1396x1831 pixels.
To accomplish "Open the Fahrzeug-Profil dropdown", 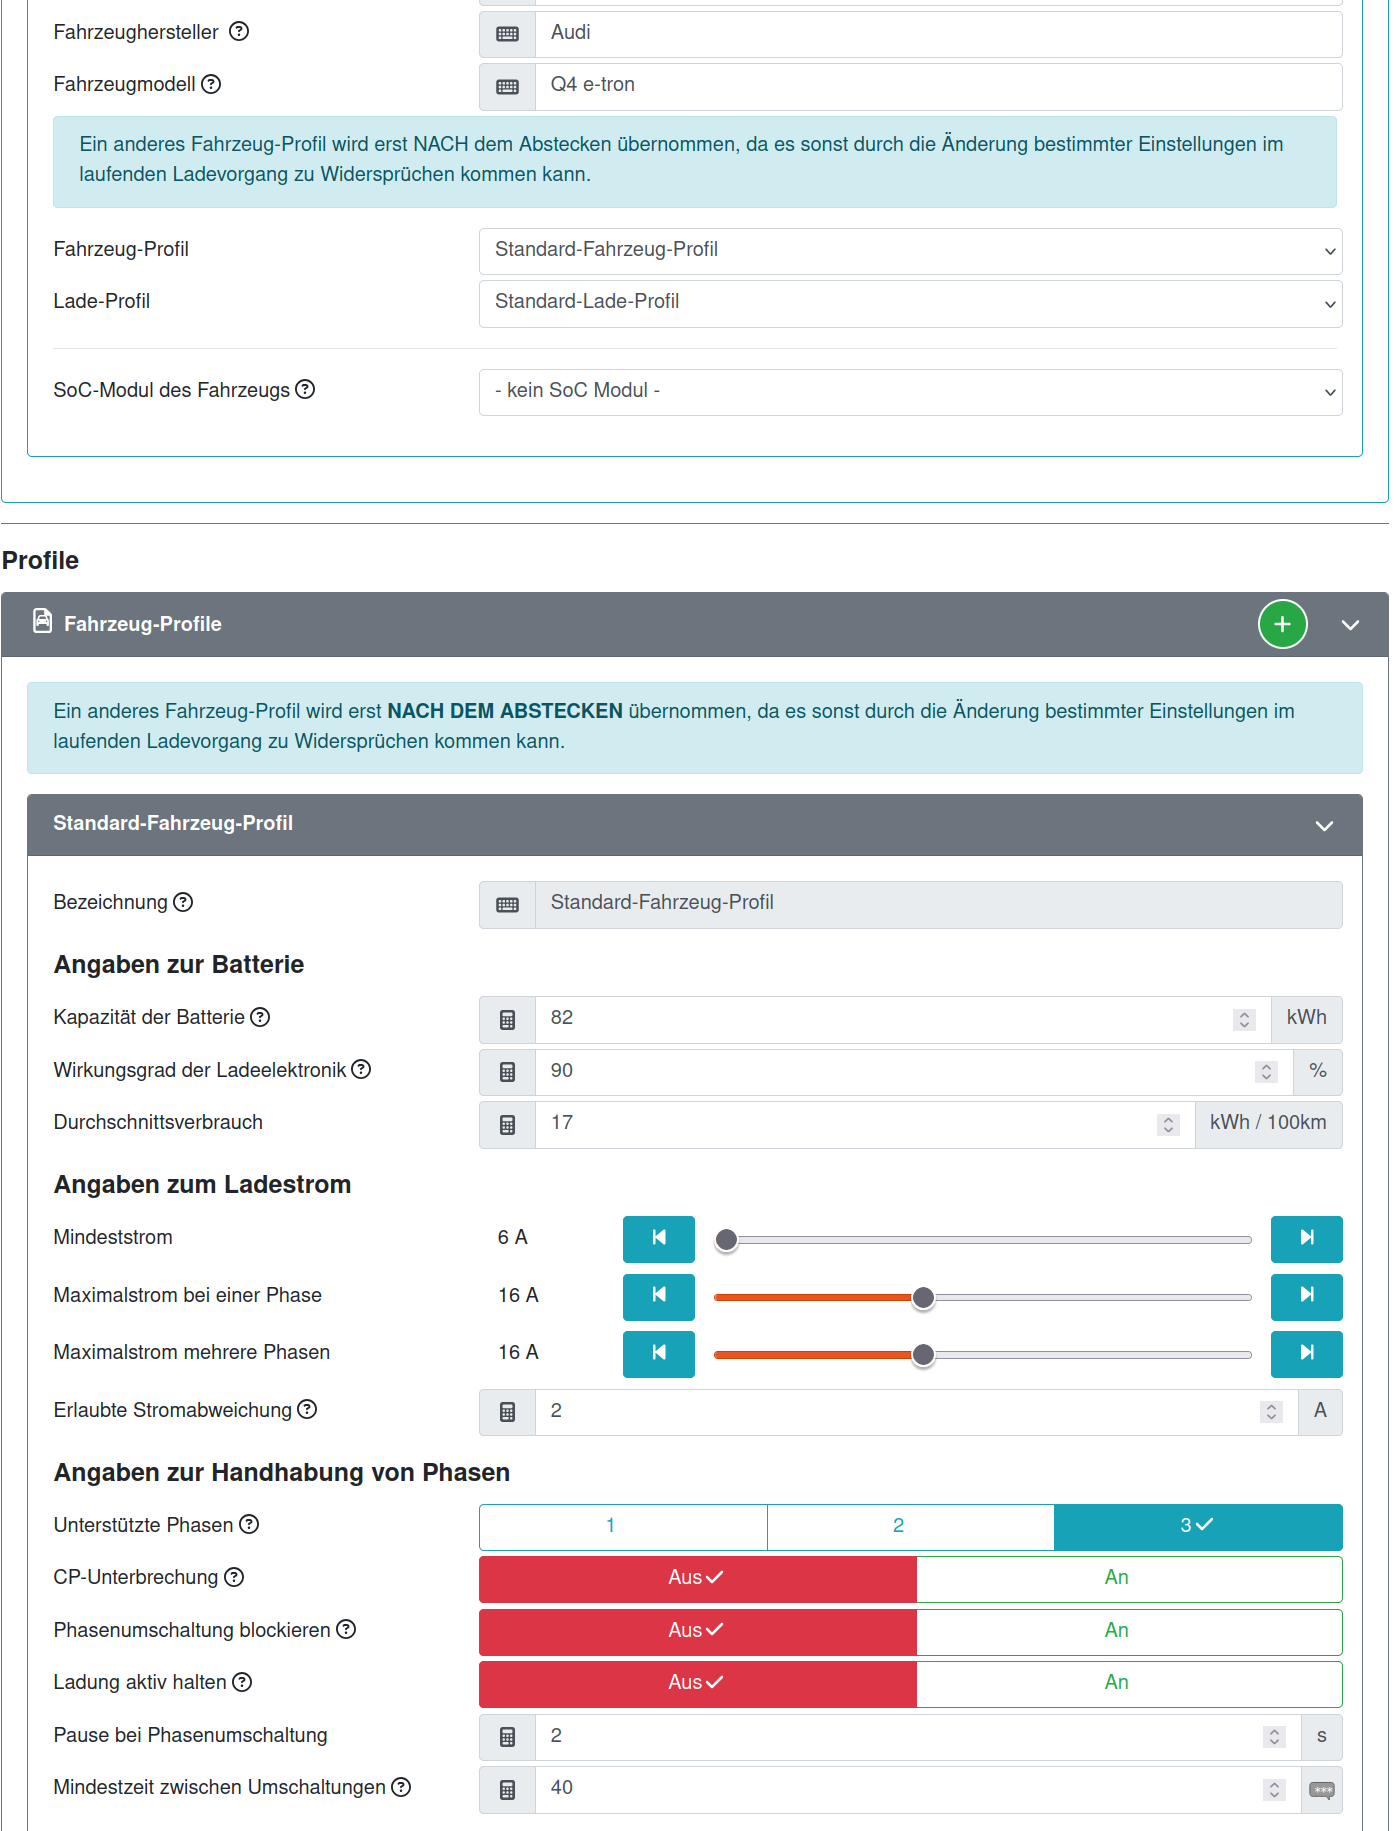I will pos(911,251).
